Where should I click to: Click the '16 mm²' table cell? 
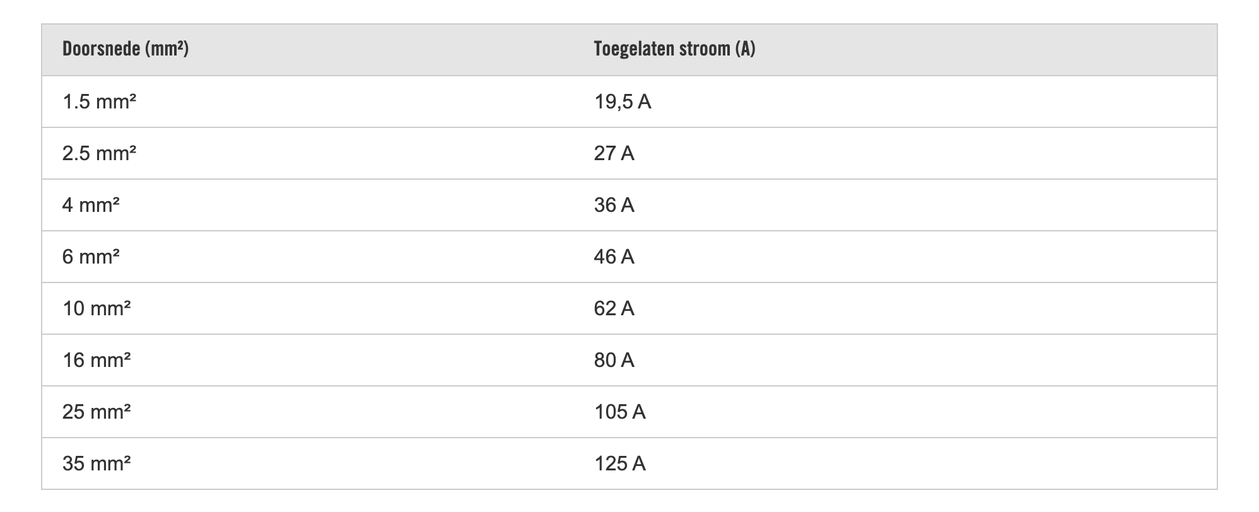point(96,360)
